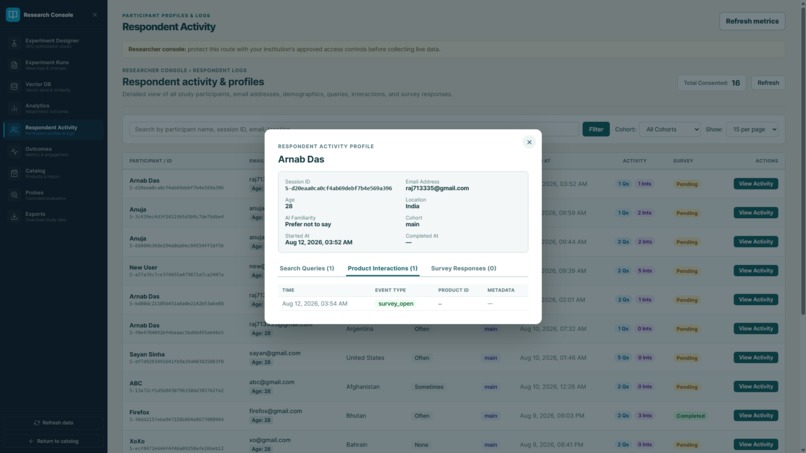Image resolution: width=806 pixels, height=453 pixels.
Task: Click Refresh button next to Total Consented
Action: tap(768, 83)
